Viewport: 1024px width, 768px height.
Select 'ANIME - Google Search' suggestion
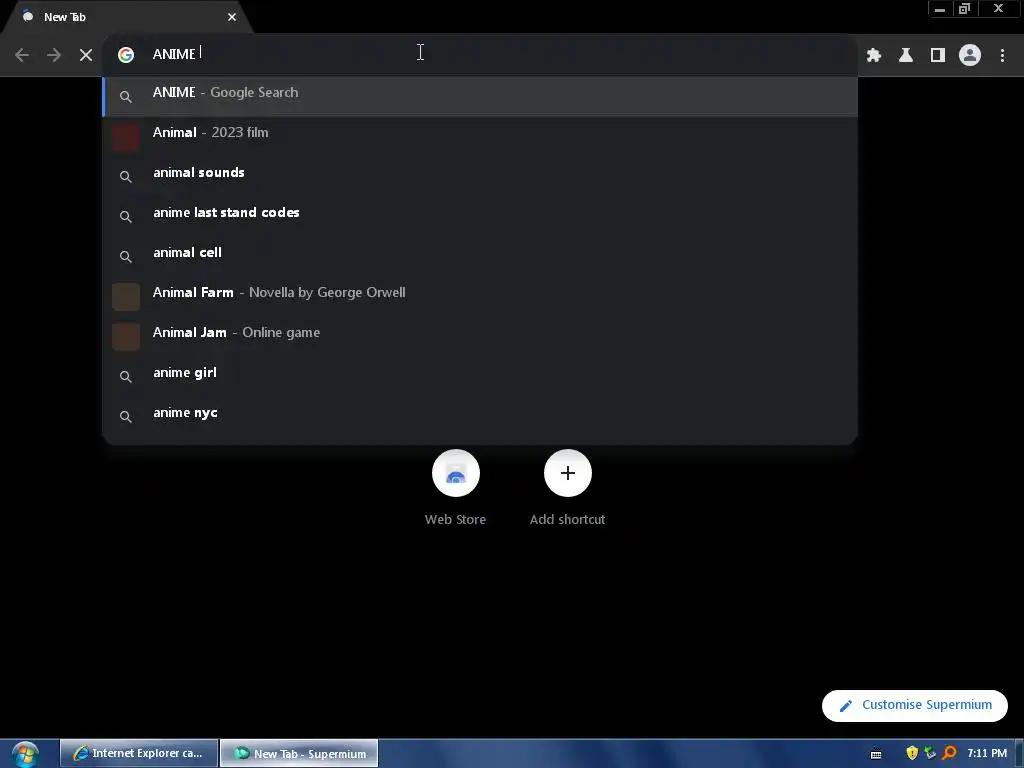click(x=480, y=97)
